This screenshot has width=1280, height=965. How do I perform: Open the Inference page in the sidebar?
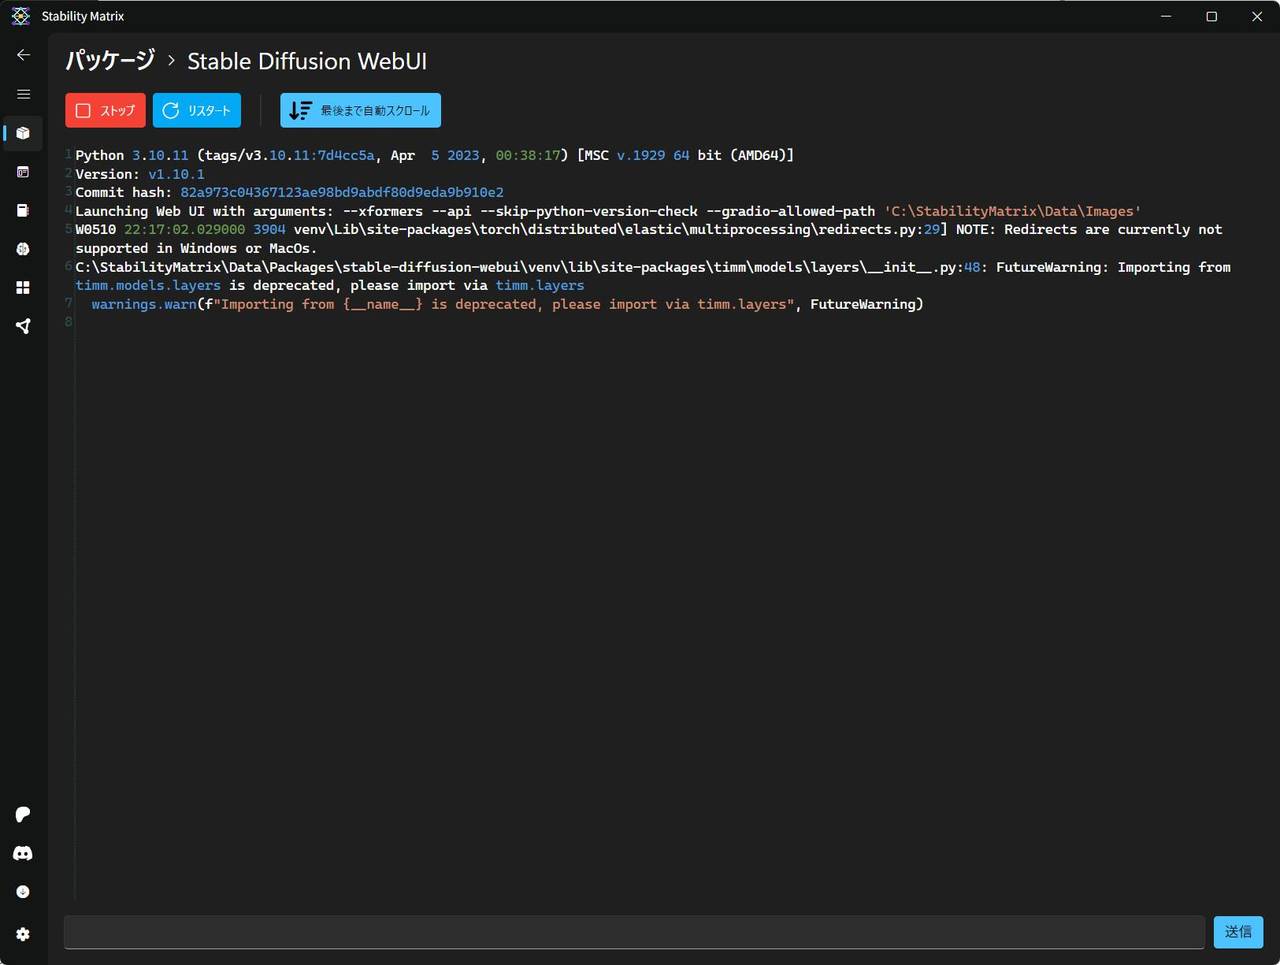point(23,172)
